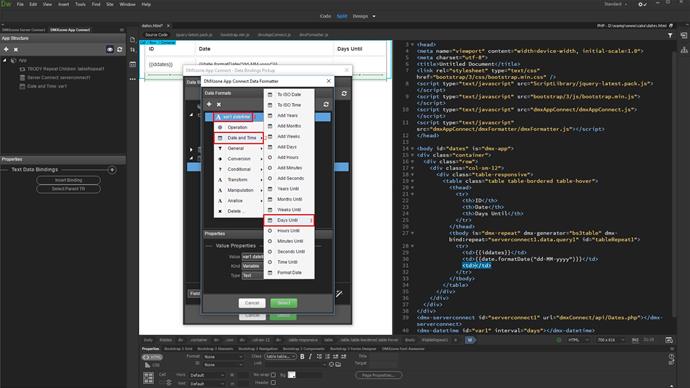Choose Minutes Until option
Viewport: 690px width, 388px height.
tap(289, 241)
